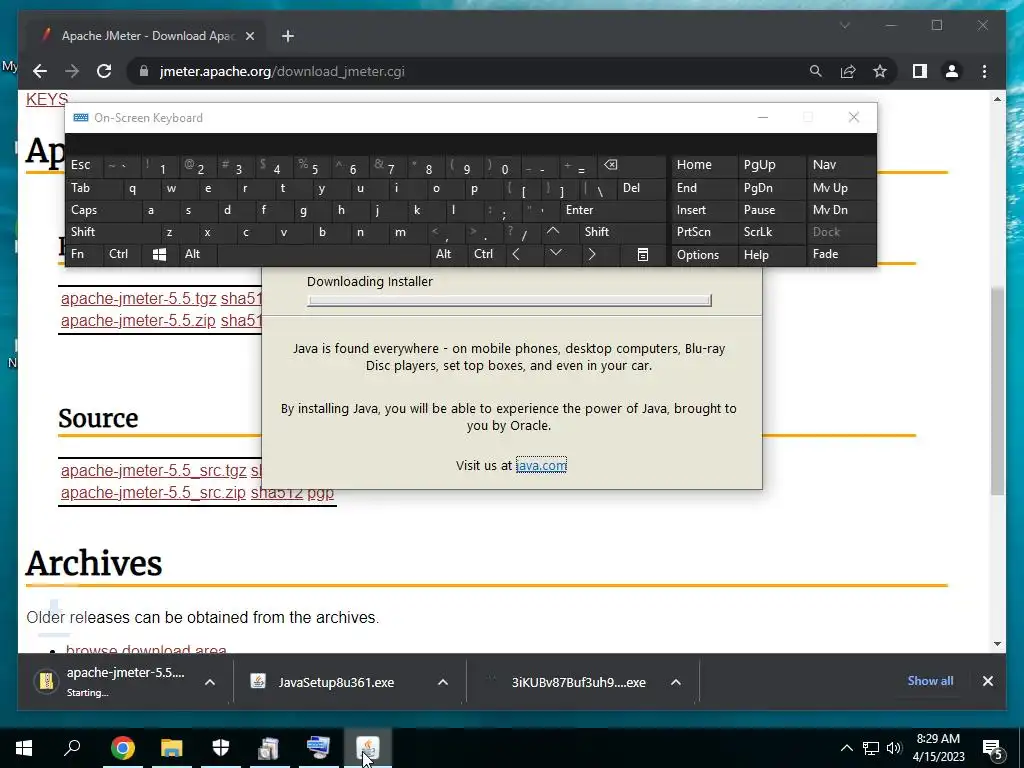Image resolution: width=1024 pixels, height=768 pixels.
Task: Download apache-jmeter-5.5_src.zip source
Action: [x=153, y=492]
